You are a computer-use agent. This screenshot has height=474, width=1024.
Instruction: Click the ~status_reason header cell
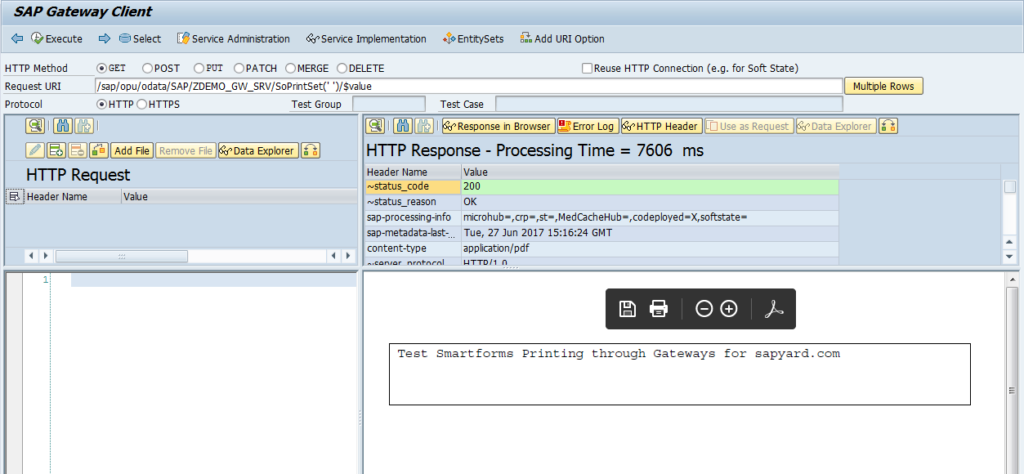[413, 202]
